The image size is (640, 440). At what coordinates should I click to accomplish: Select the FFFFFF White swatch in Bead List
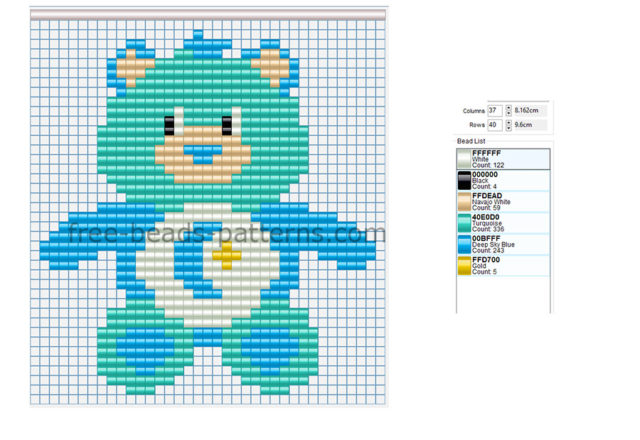pyautogui.click(x=464, y=159)
